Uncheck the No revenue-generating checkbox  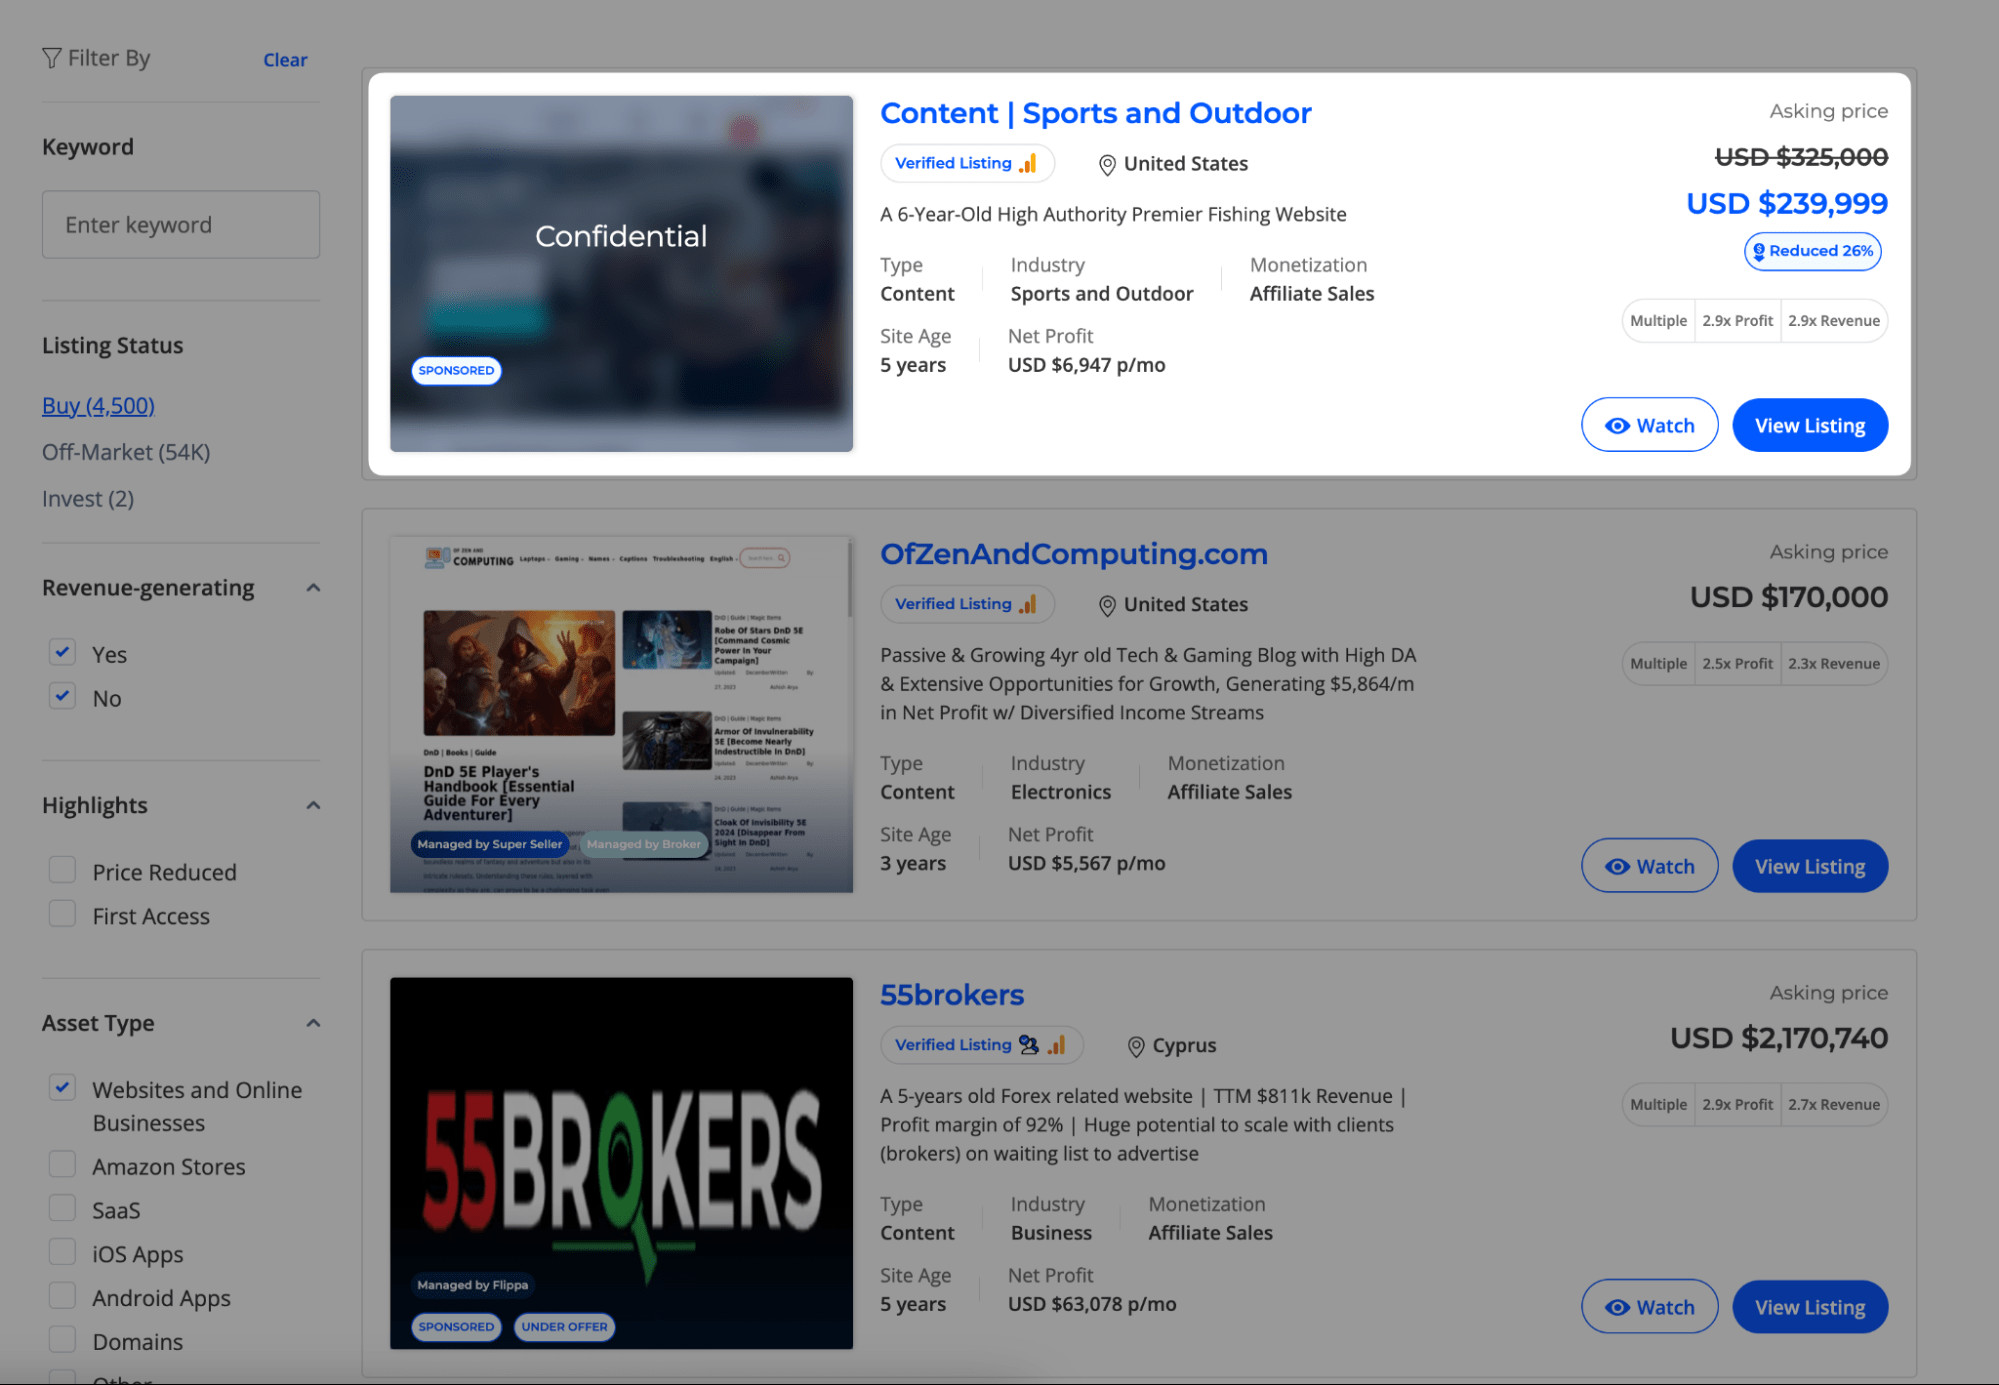coord(62,696)
